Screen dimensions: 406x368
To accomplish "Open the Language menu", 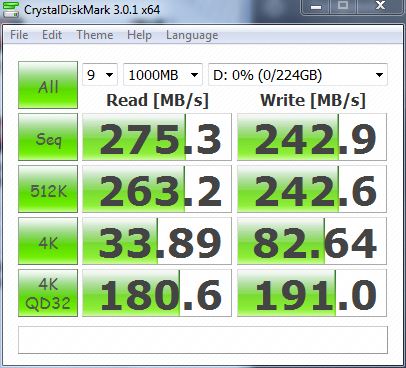I will tap(192, 35).
